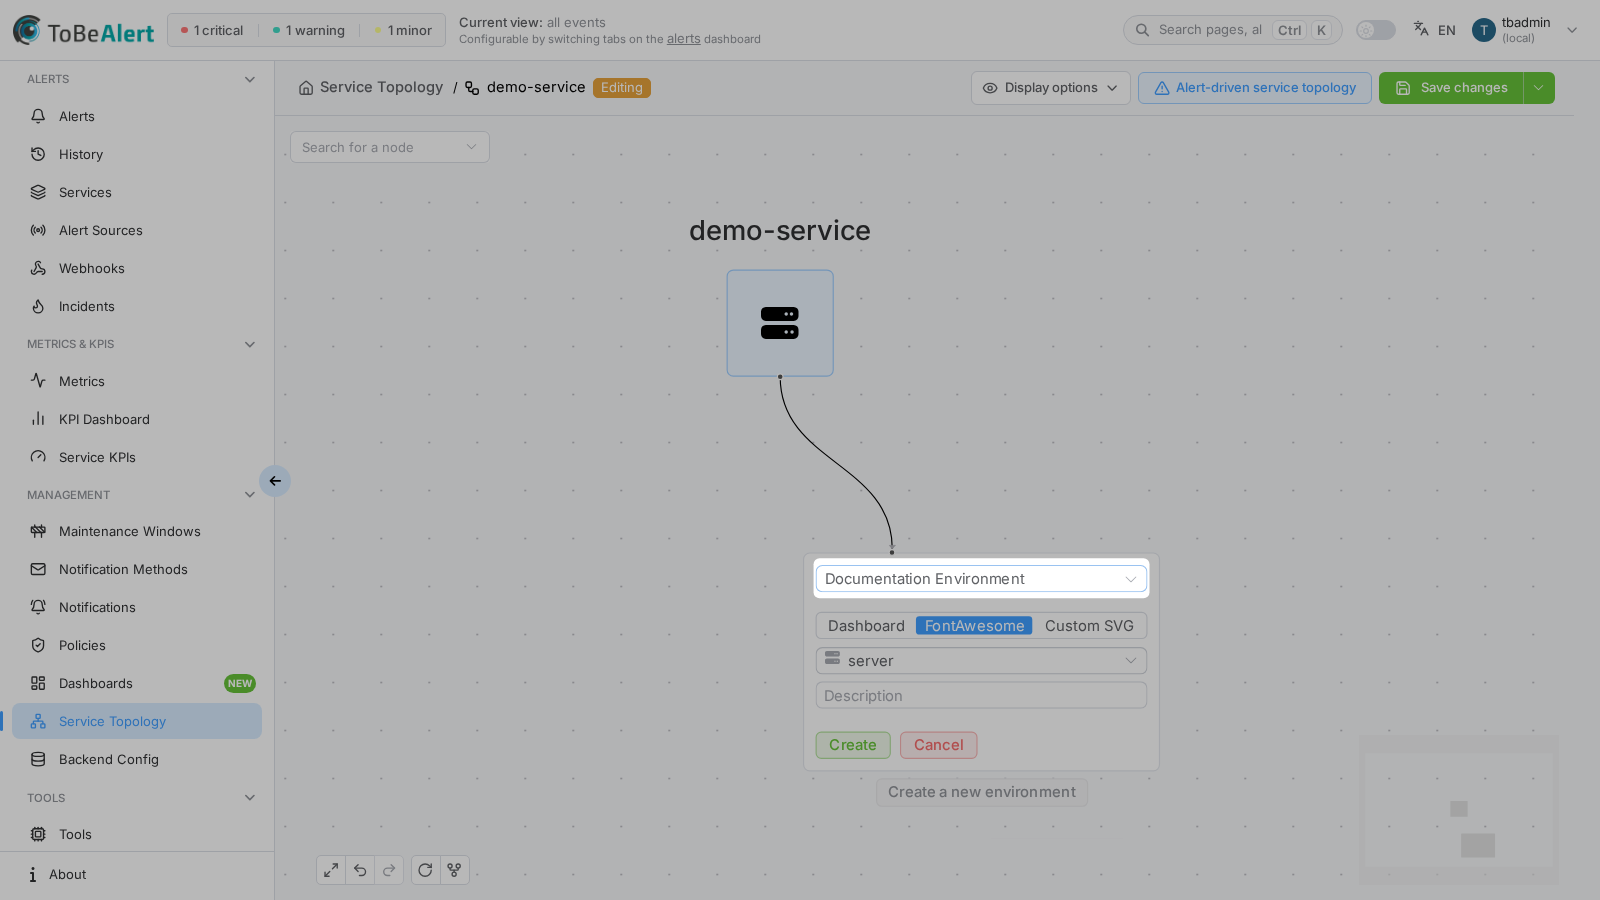Click the Save changes button
This screenshot has height=900, width=1600.
tap(1451, 88)
